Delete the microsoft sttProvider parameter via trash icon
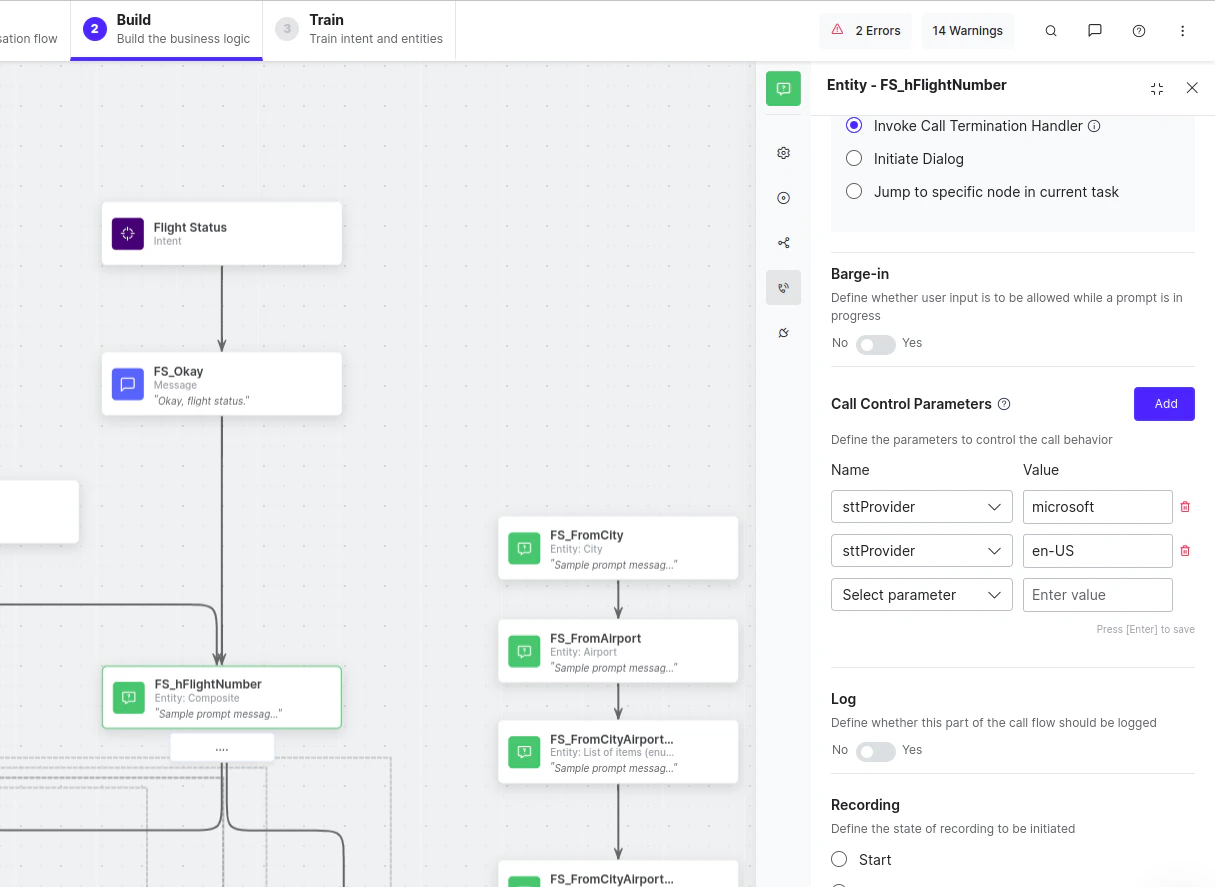 pyautogui.click(x=1185, y=506)
